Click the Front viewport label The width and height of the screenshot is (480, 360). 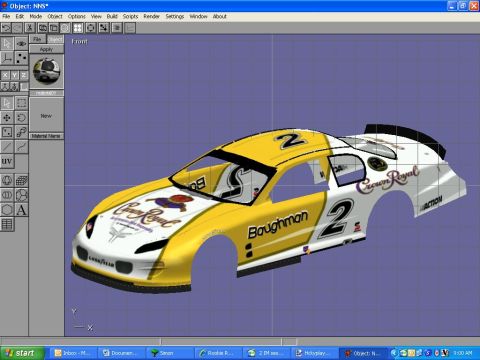point(80,42)
